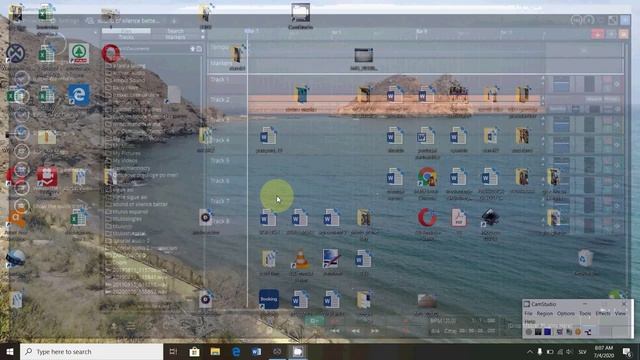The image size is (640, 360).
Task: Open notification center icon
Action: click(627, 351)
